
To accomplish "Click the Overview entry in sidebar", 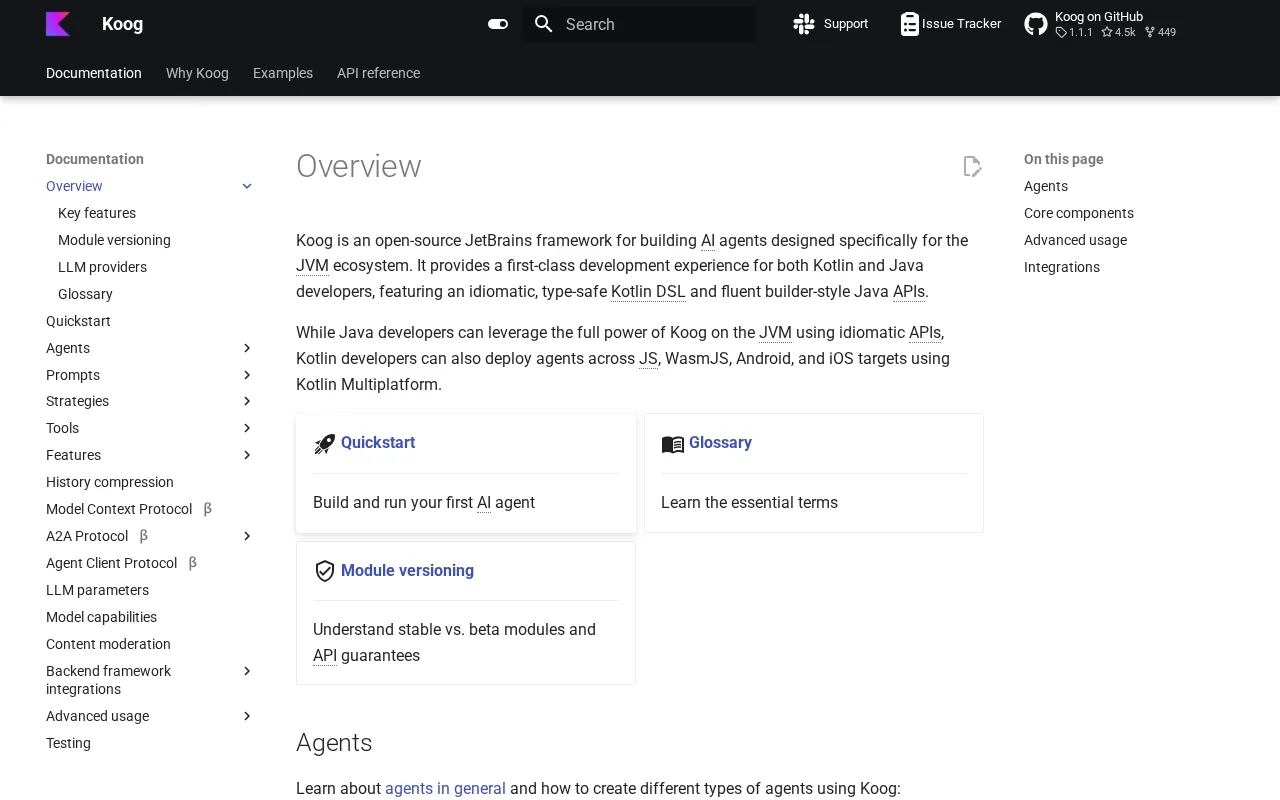I will click(x=74, y=186).
